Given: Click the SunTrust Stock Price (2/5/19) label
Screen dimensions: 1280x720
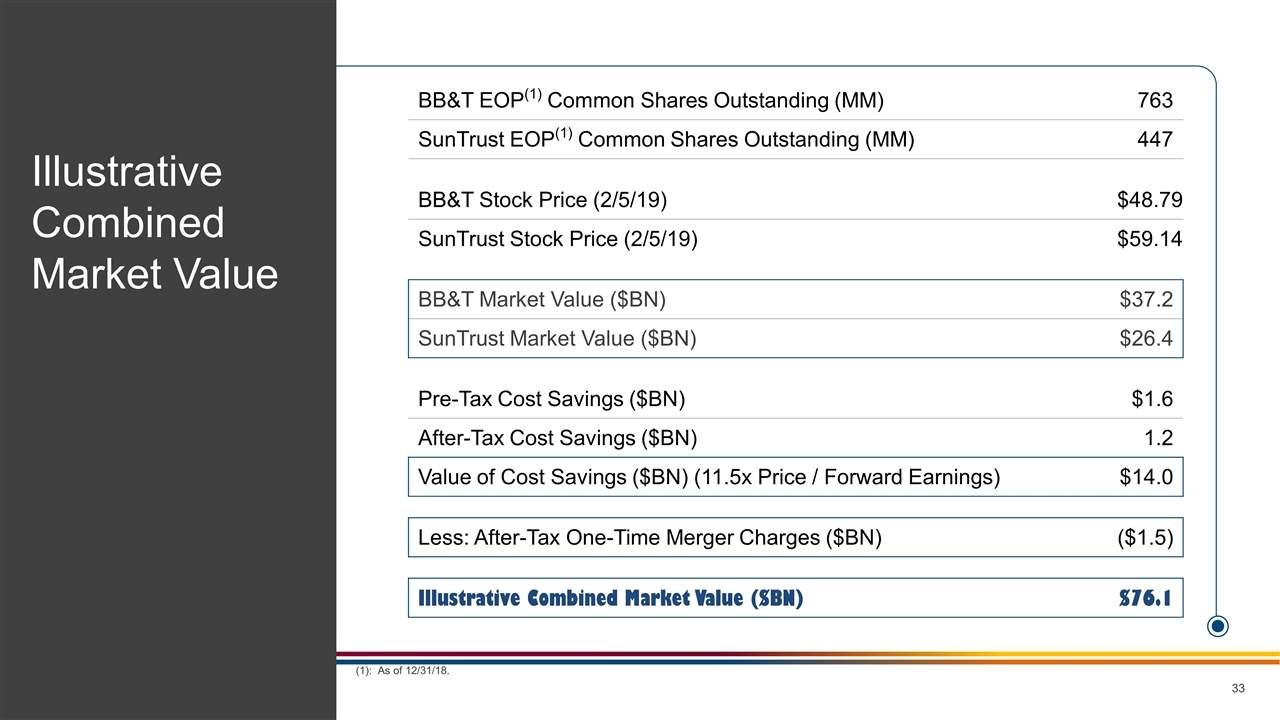Looking at the screenshot, I should [x=558, y=240].
